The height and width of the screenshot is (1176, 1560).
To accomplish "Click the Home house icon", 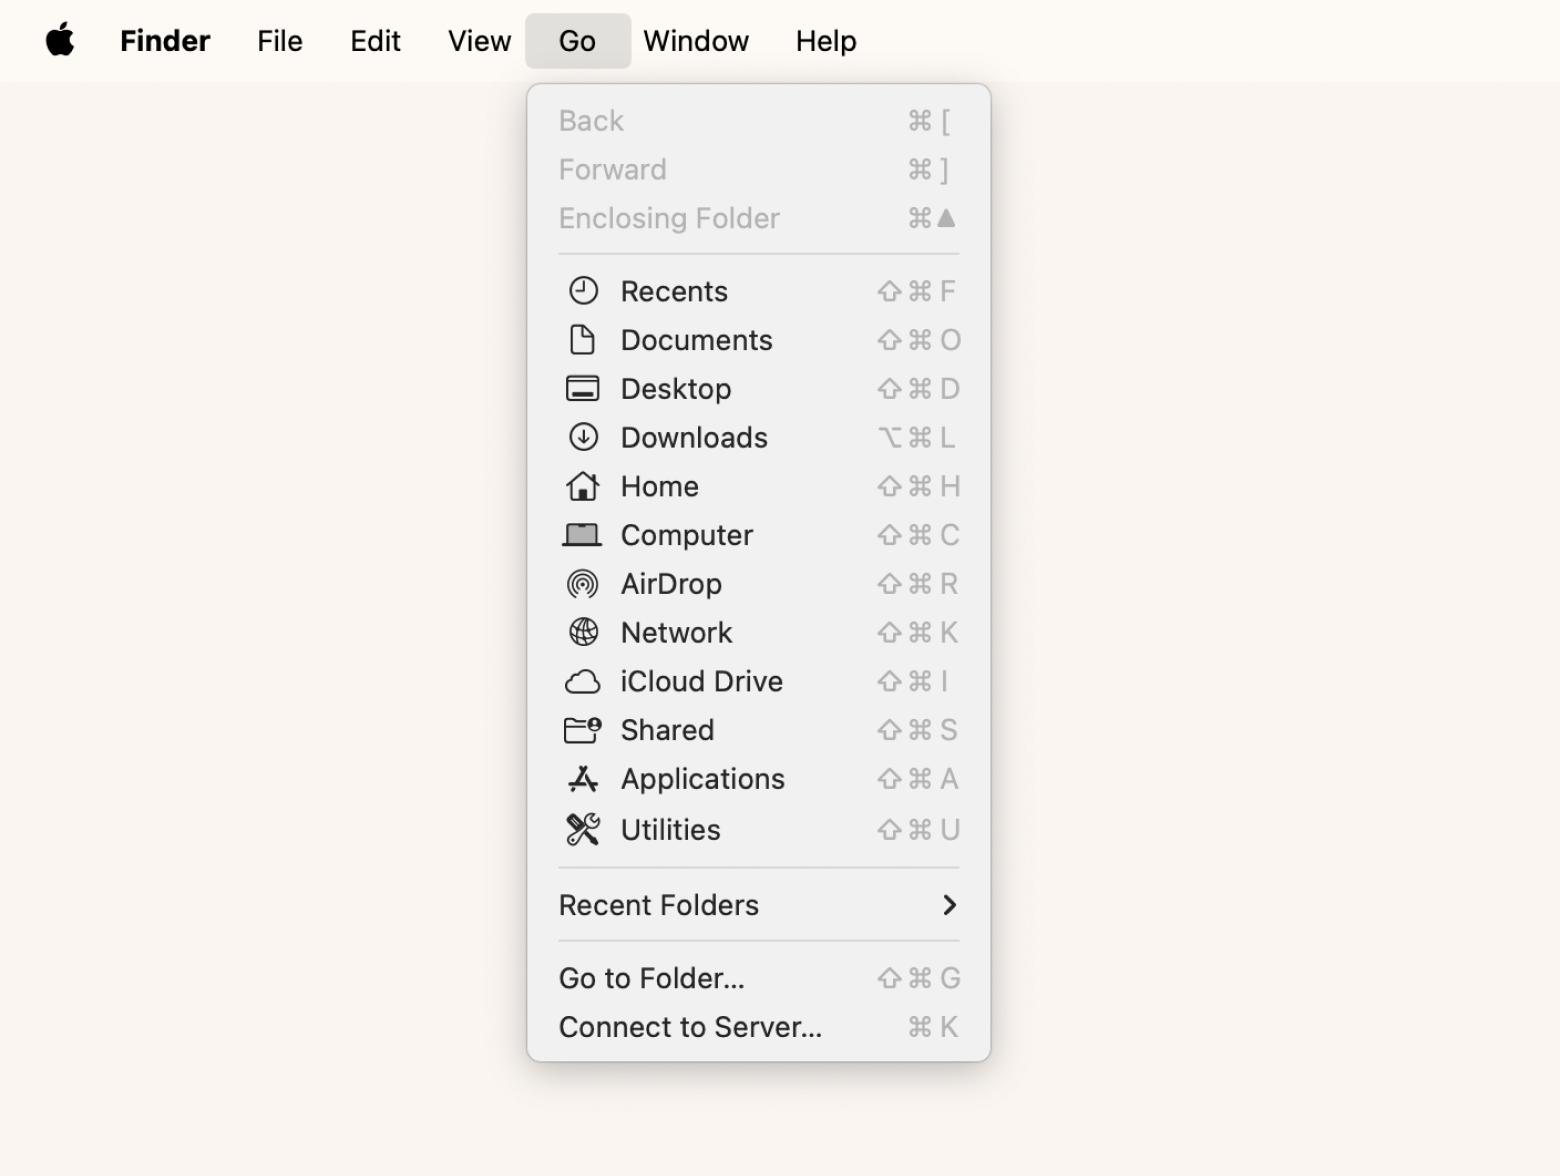I will tap(583, 486).
